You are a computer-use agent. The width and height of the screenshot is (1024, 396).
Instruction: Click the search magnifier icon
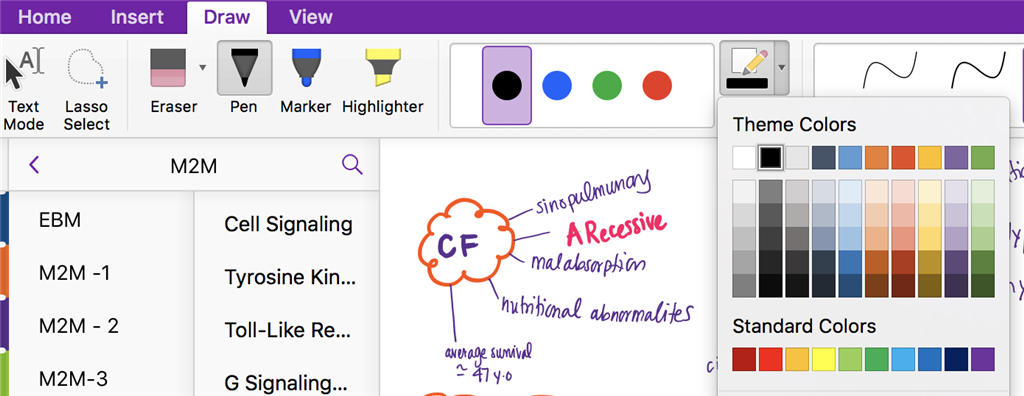coord(352,165)
